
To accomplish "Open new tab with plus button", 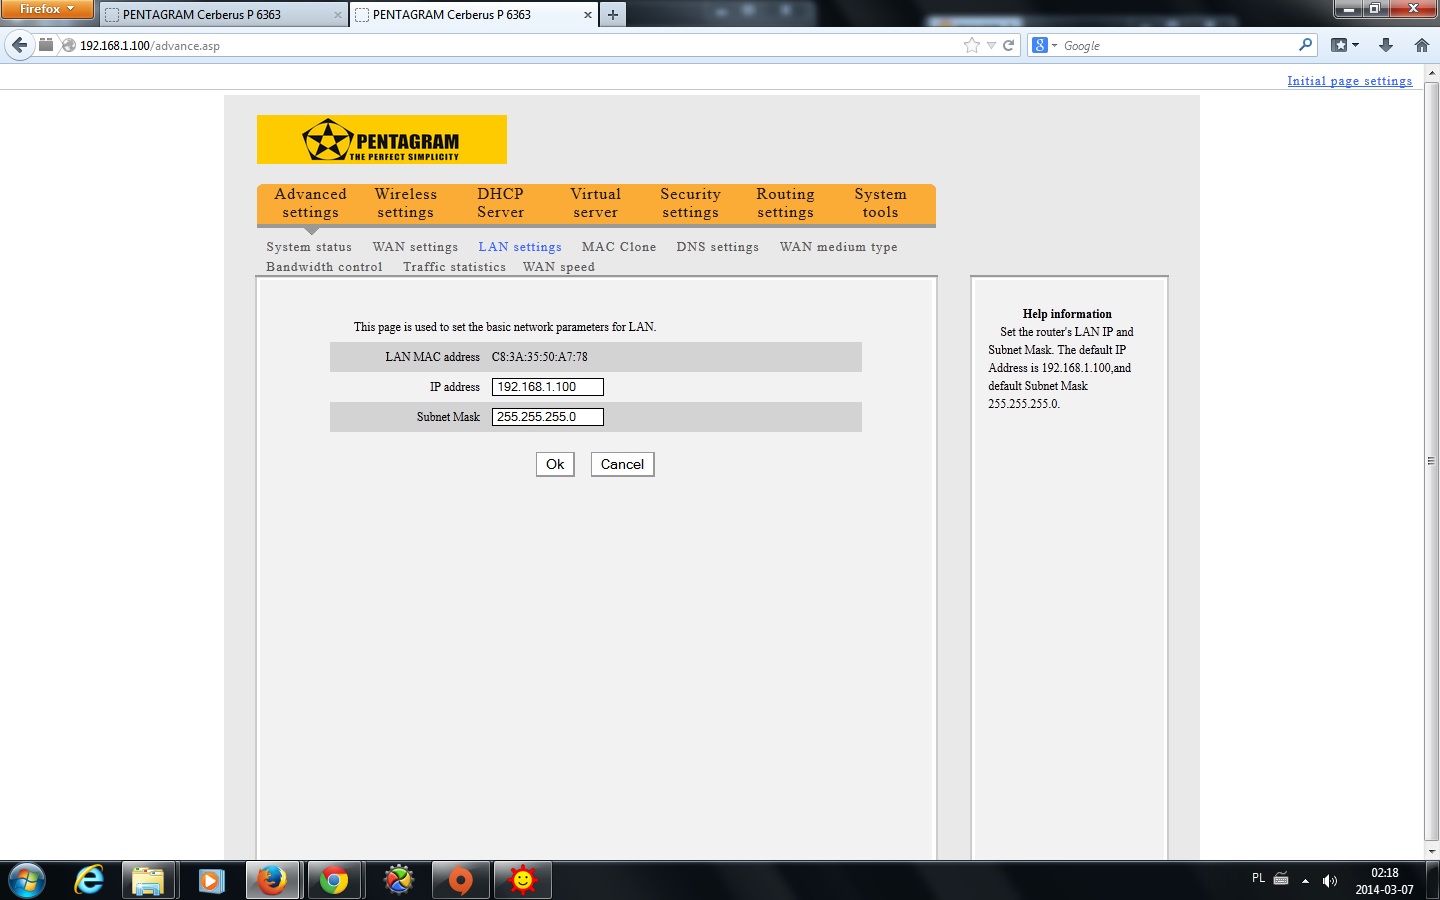I will [613, 14].
